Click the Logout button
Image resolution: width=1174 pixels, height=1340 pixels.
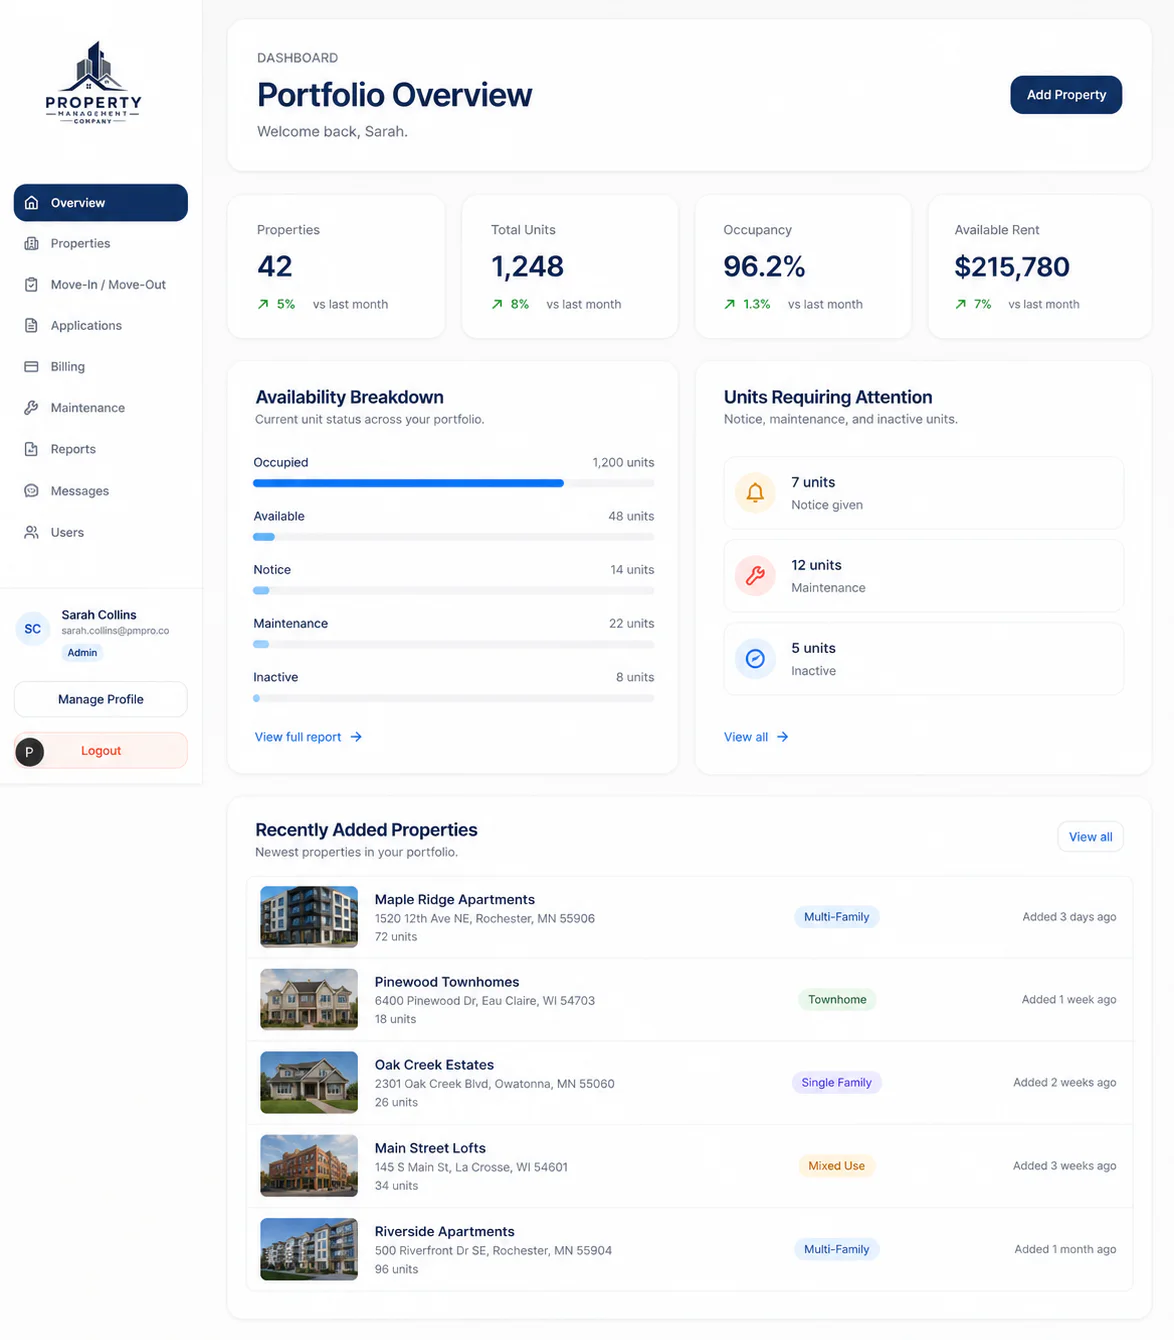[101, 751]
